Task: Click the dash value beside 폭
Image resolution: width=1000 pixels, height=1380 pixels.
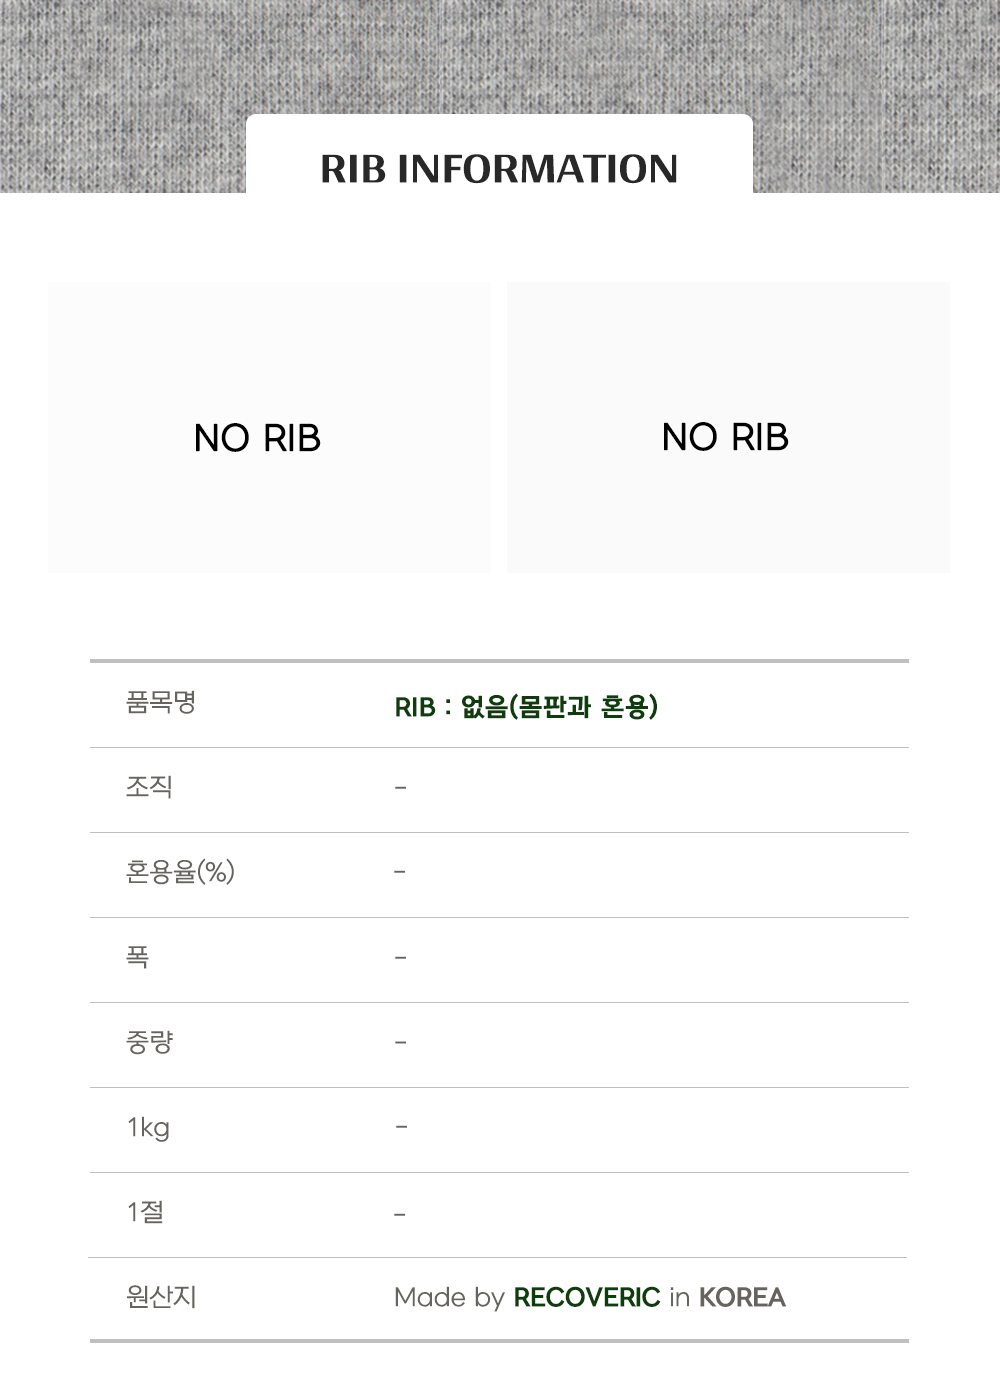Action: pos(400,958)
